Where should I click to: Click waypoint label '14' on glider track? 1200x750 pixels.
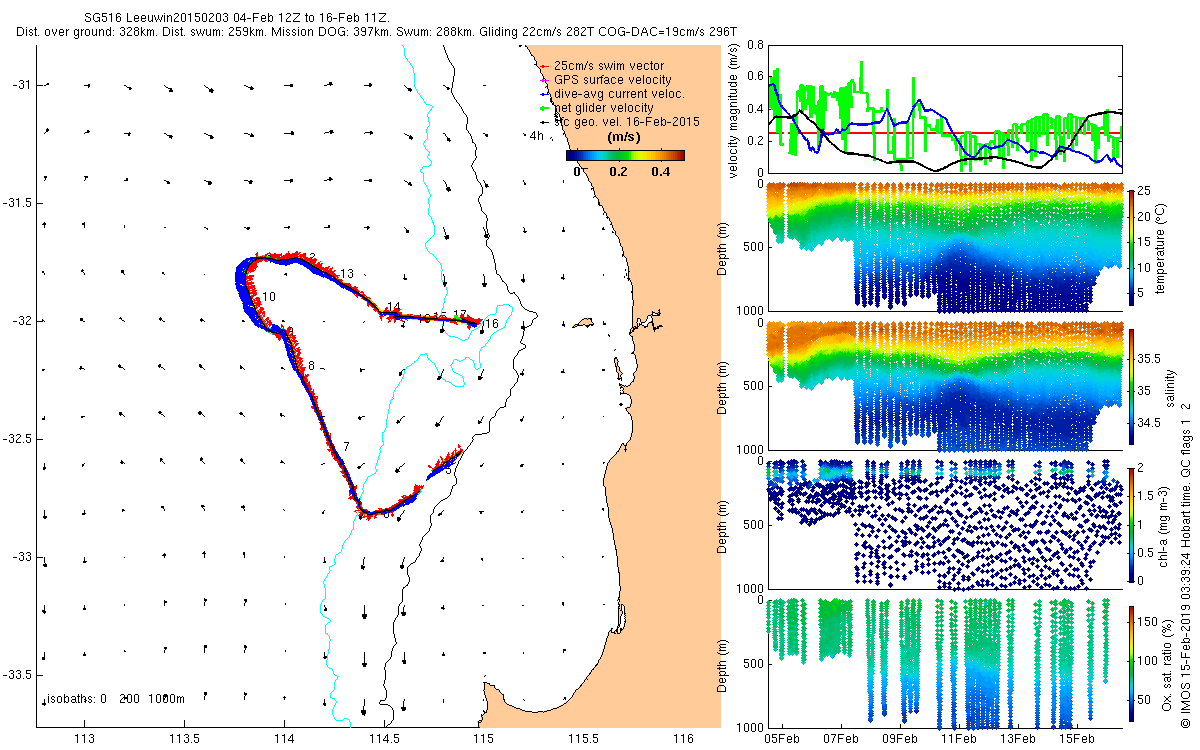[x=393, y=307]
